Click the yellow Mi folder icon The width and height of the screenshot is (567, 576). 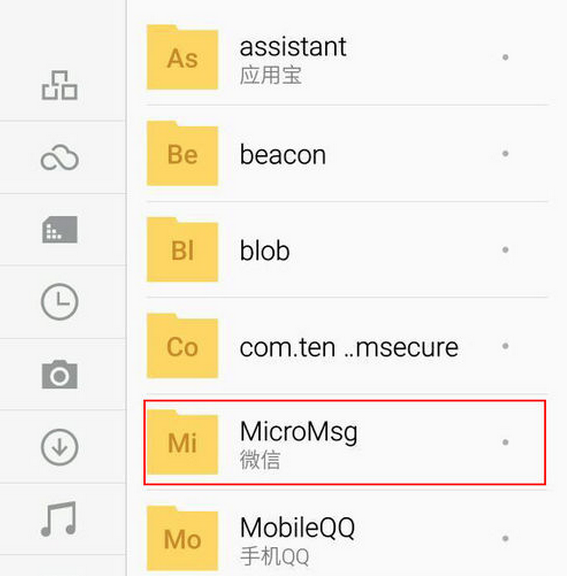coord(183,442)
